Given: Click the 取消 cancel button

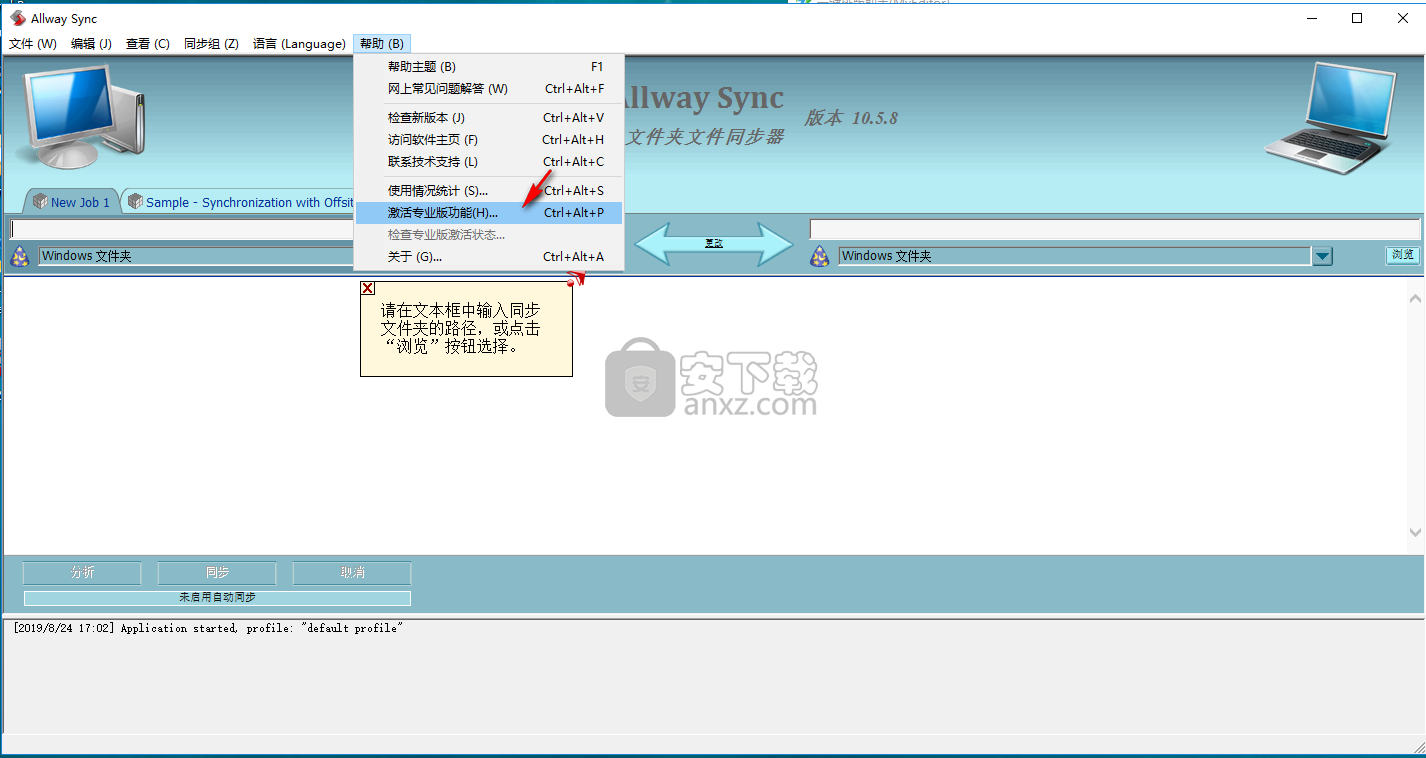Looking at the screenshot, I should (x=352, y=573).
